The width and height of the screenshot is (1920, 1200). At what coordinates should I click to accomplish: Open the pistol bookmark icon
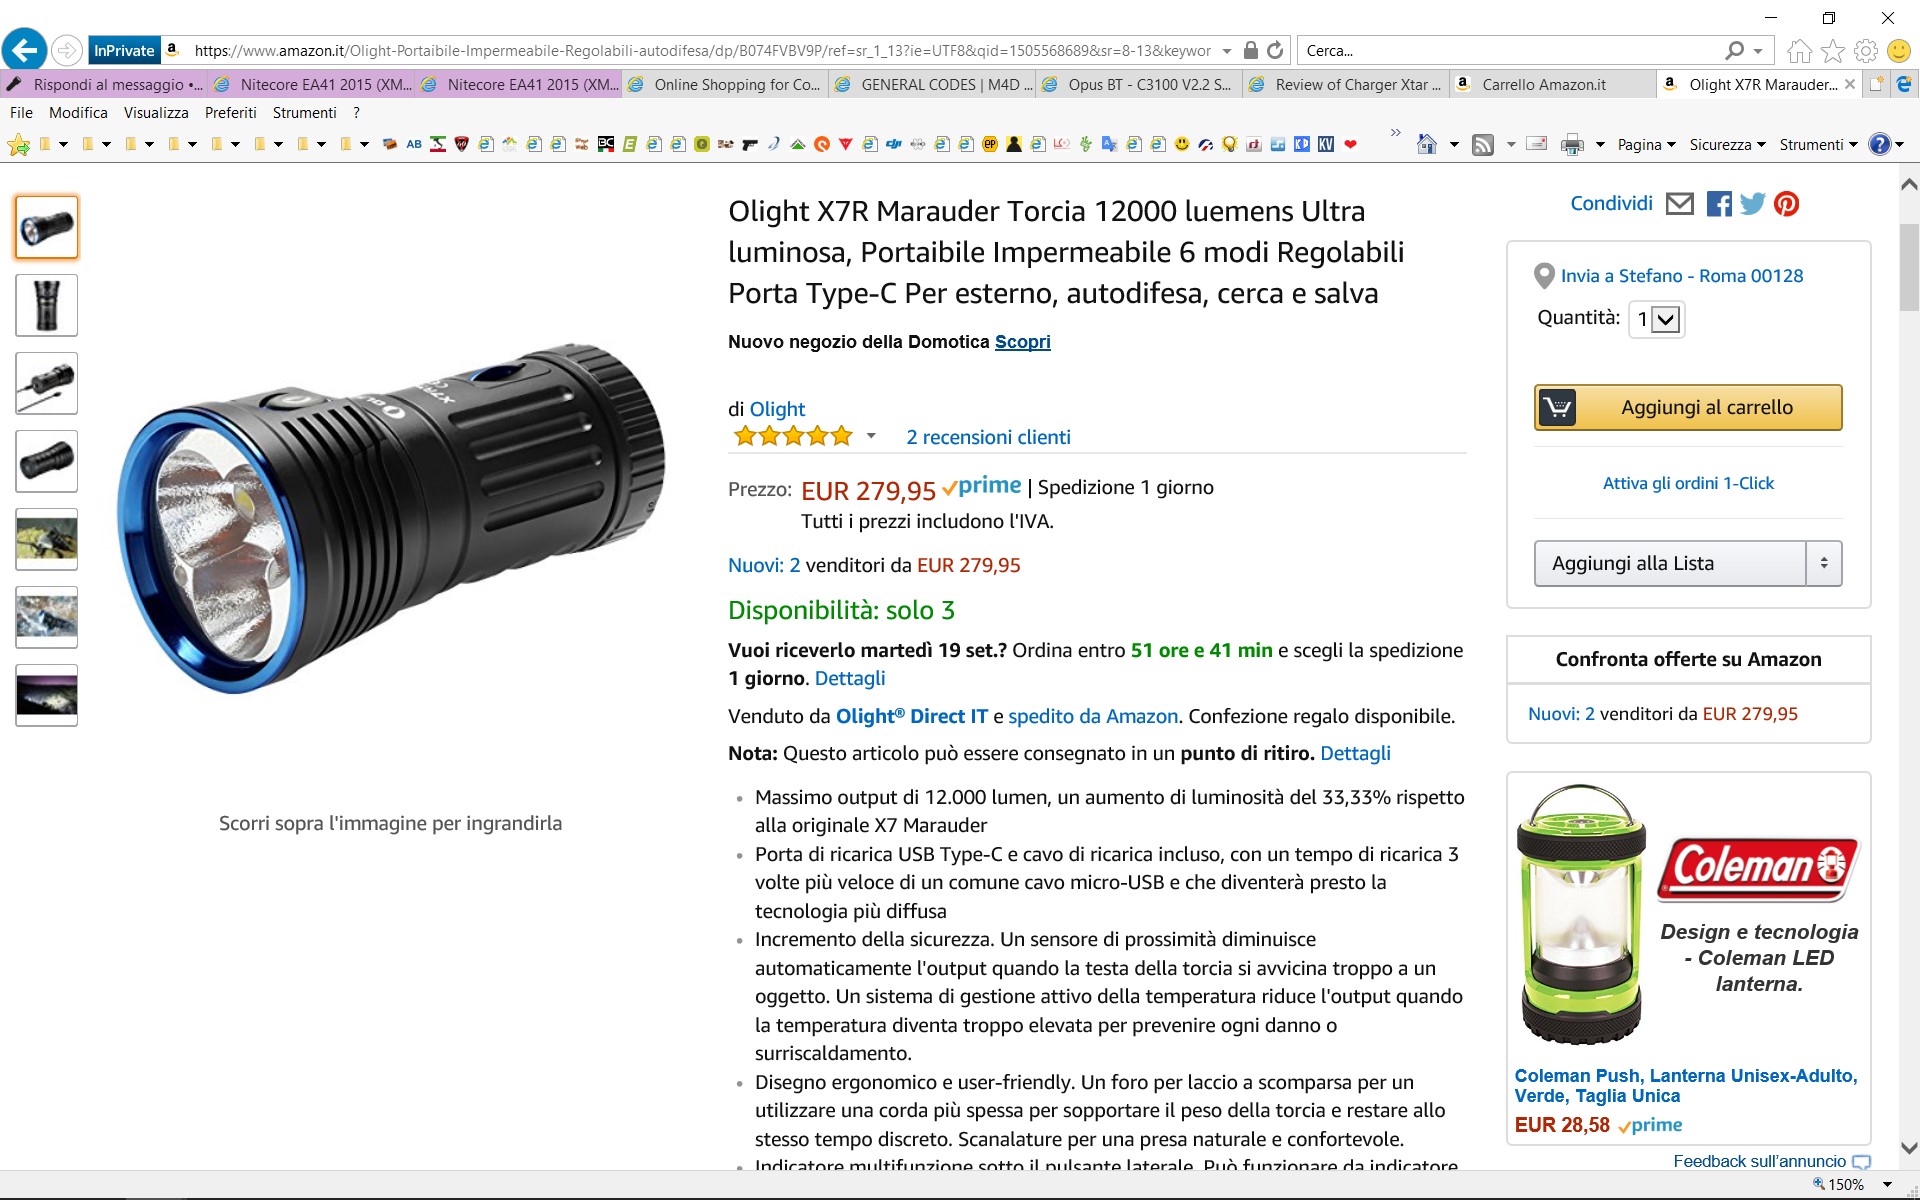750,144
